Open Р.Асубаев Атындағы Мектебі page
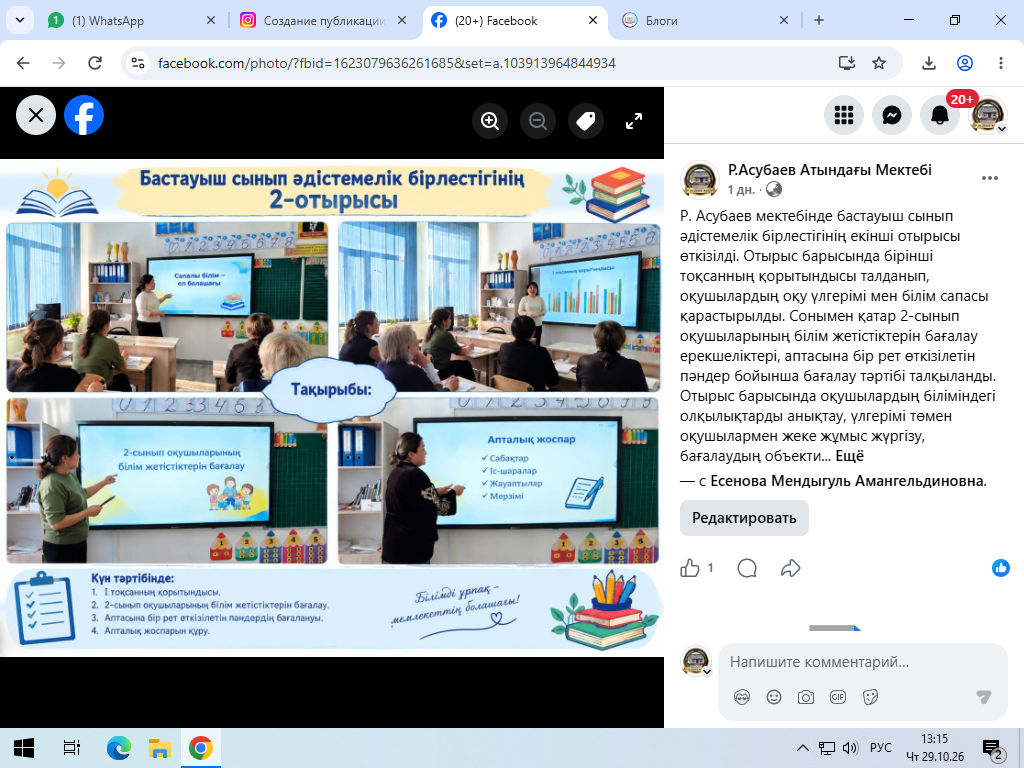 click(829, 170)
